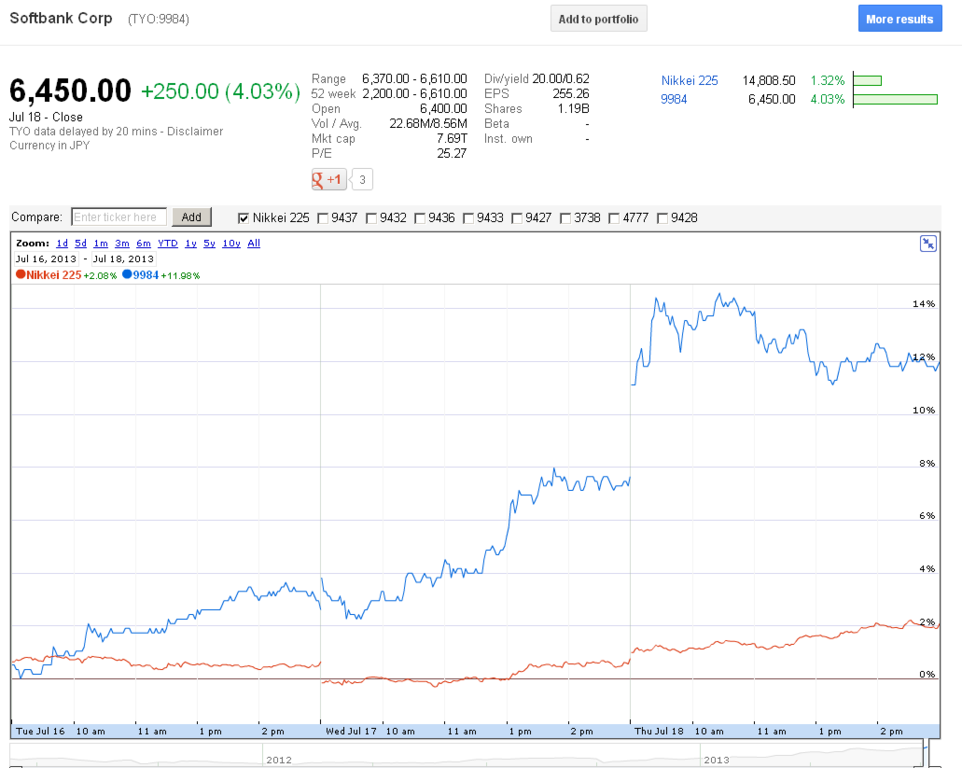Click the Add to portfolio button

tap(598, 19)
